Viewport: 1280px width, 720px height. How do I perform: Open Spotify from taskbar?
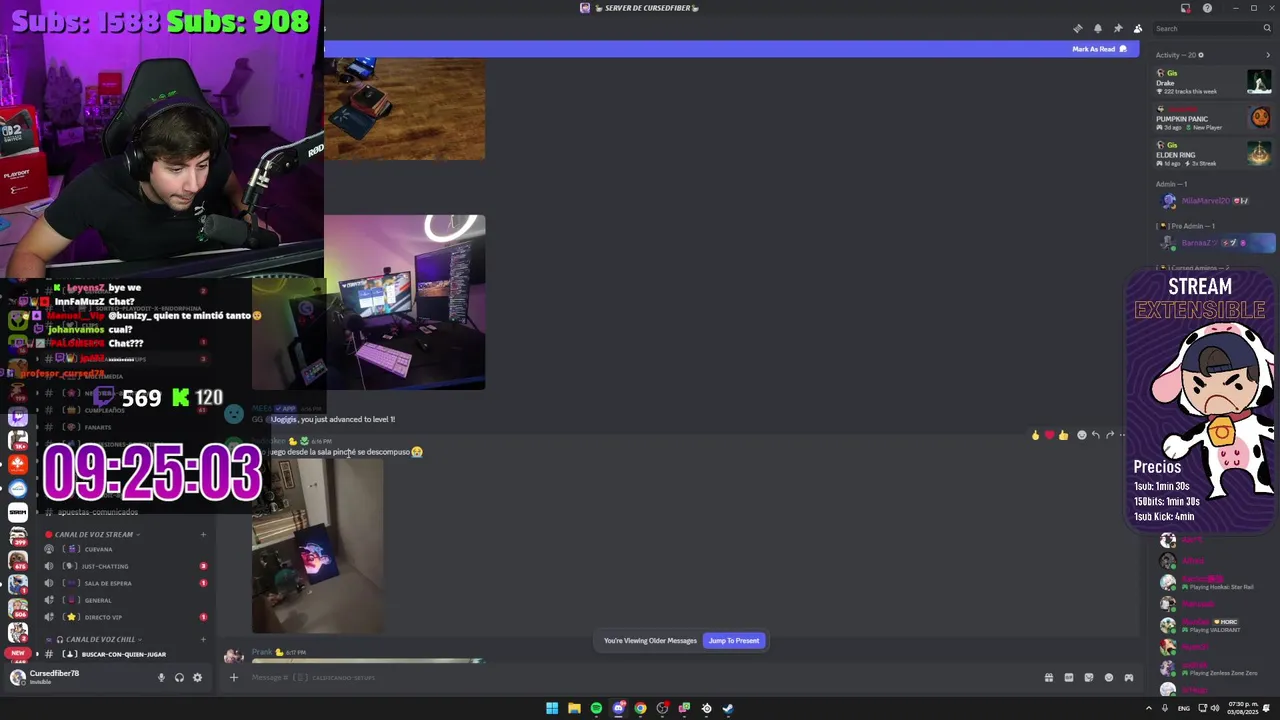click(596, 708)
